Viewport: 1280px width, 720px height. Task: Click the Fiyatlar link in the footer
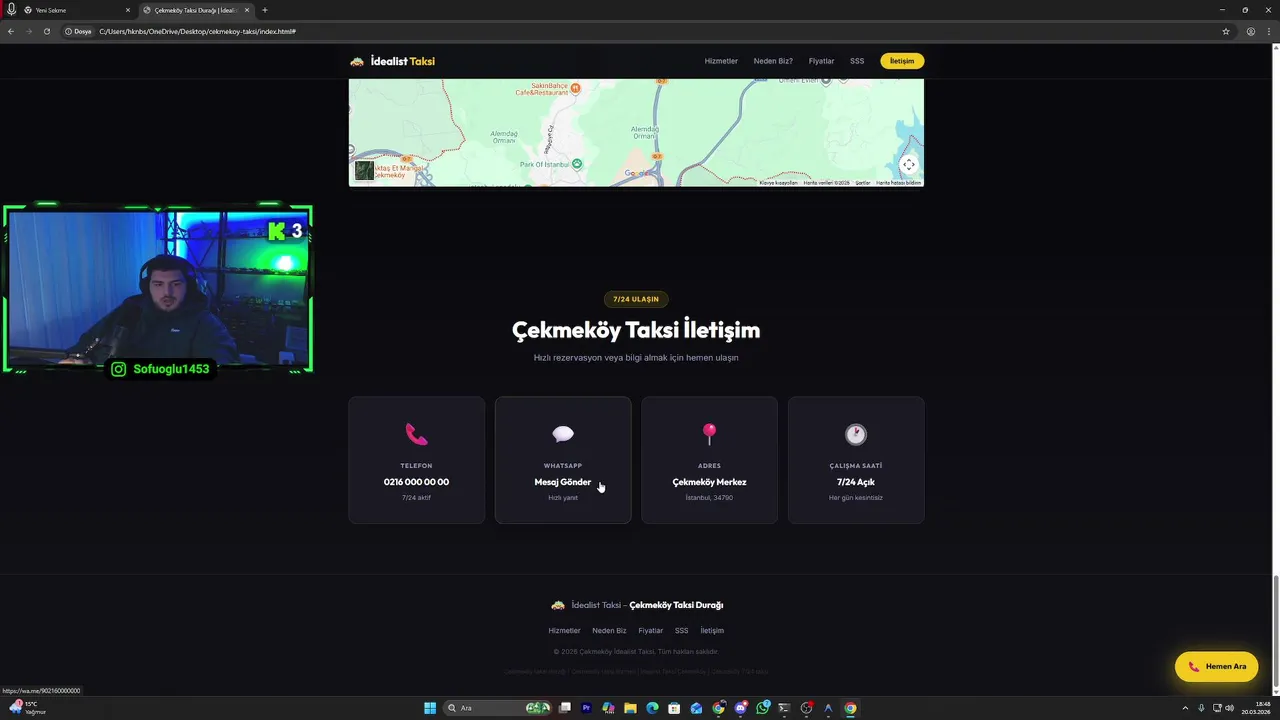(x=651, y=631)
